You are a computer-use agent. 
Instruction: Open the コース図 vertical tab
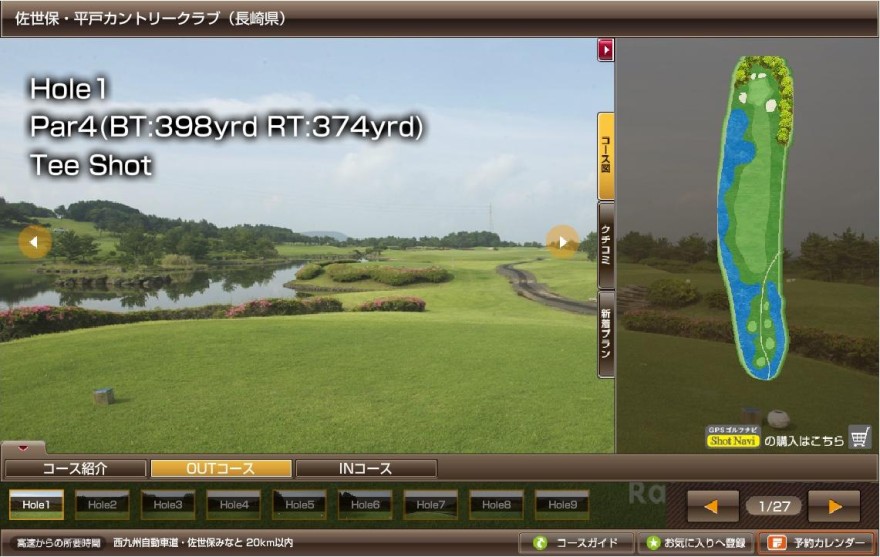[x=606, y=156]
